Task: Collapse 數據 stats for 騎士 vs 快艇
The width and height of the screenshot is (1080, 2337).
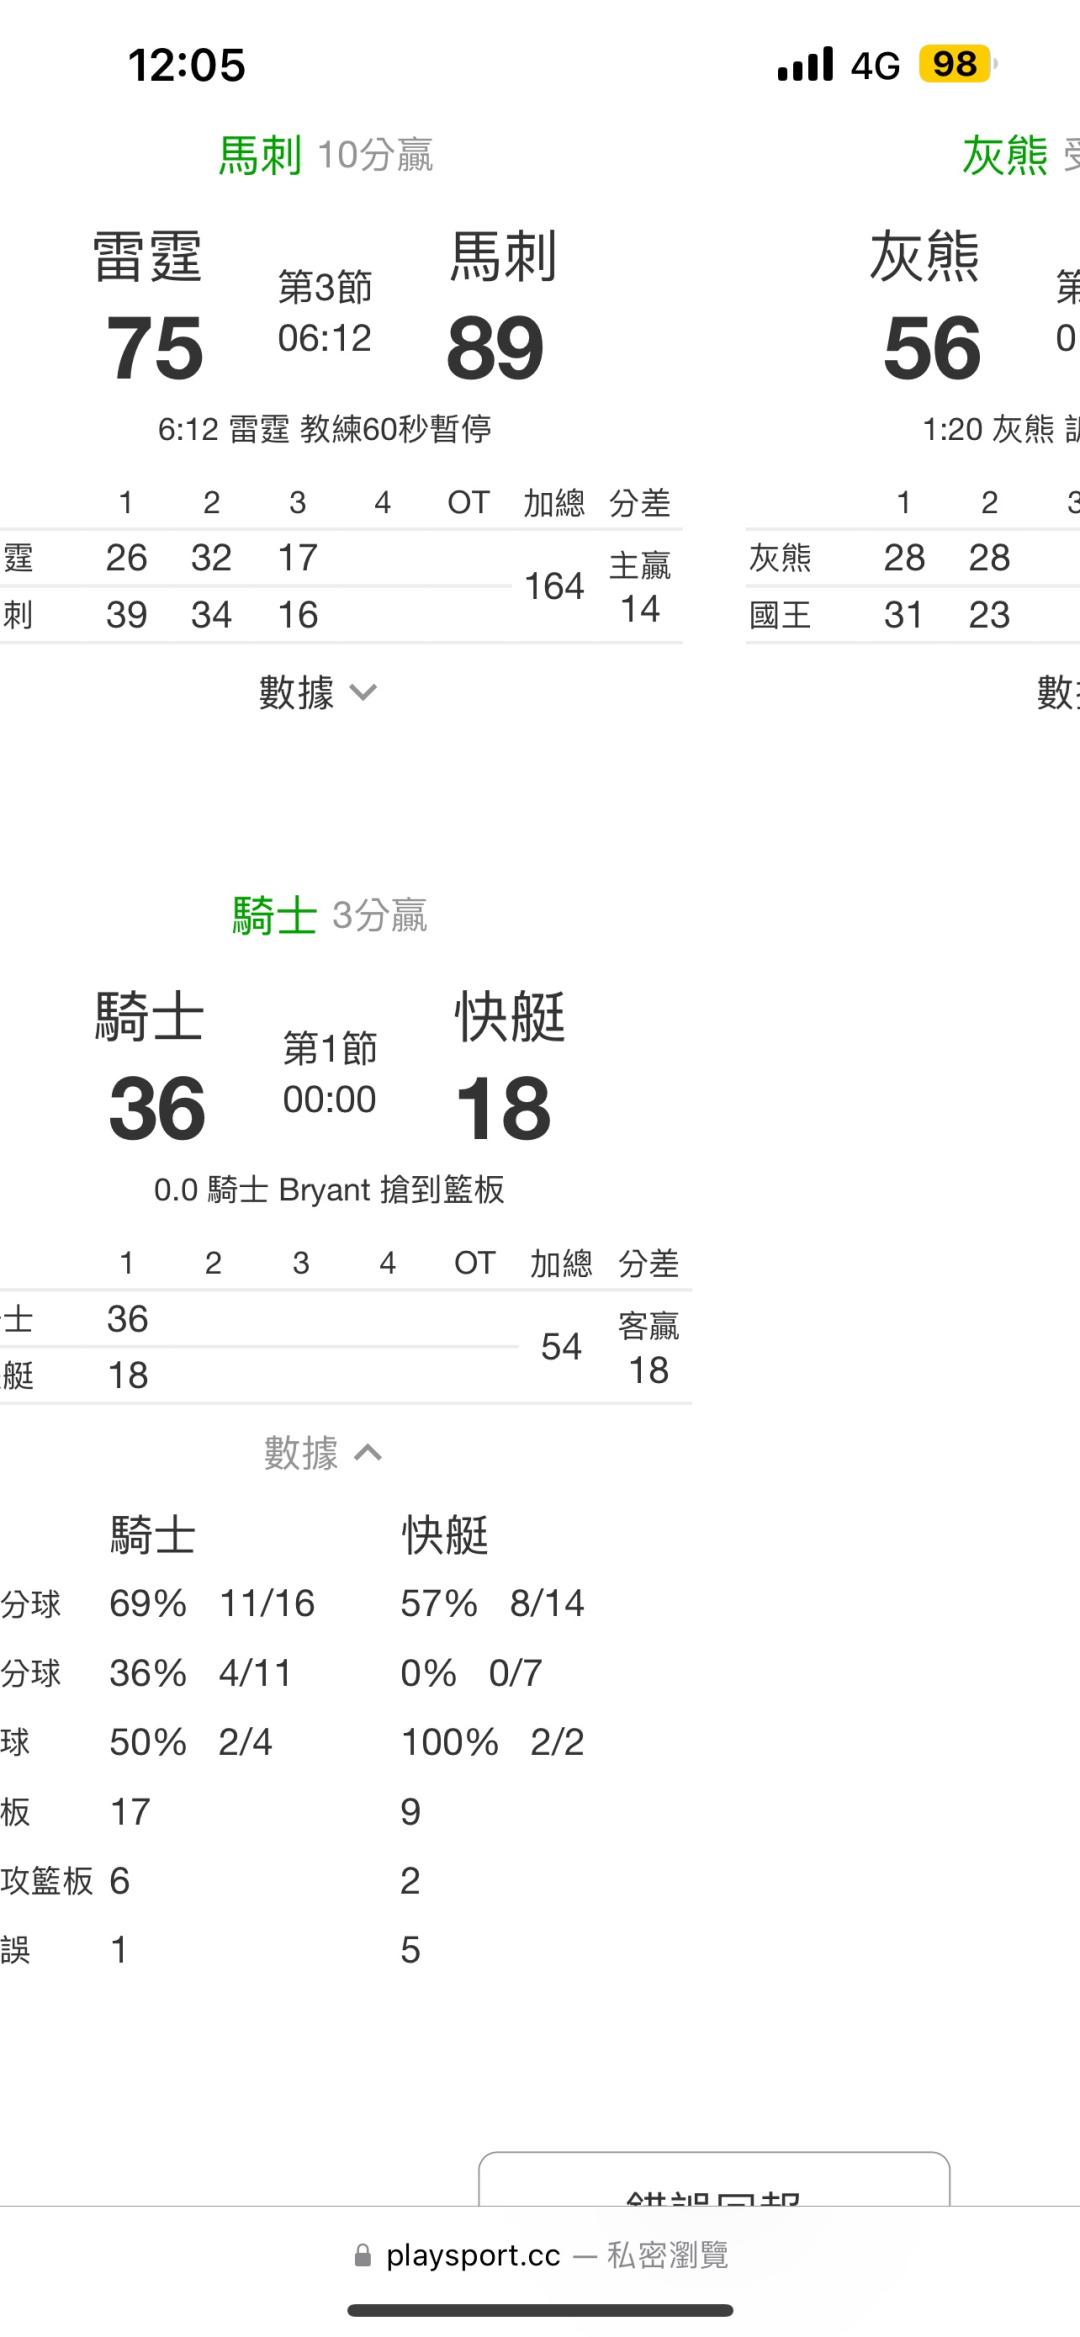Action: [321, 1453]
